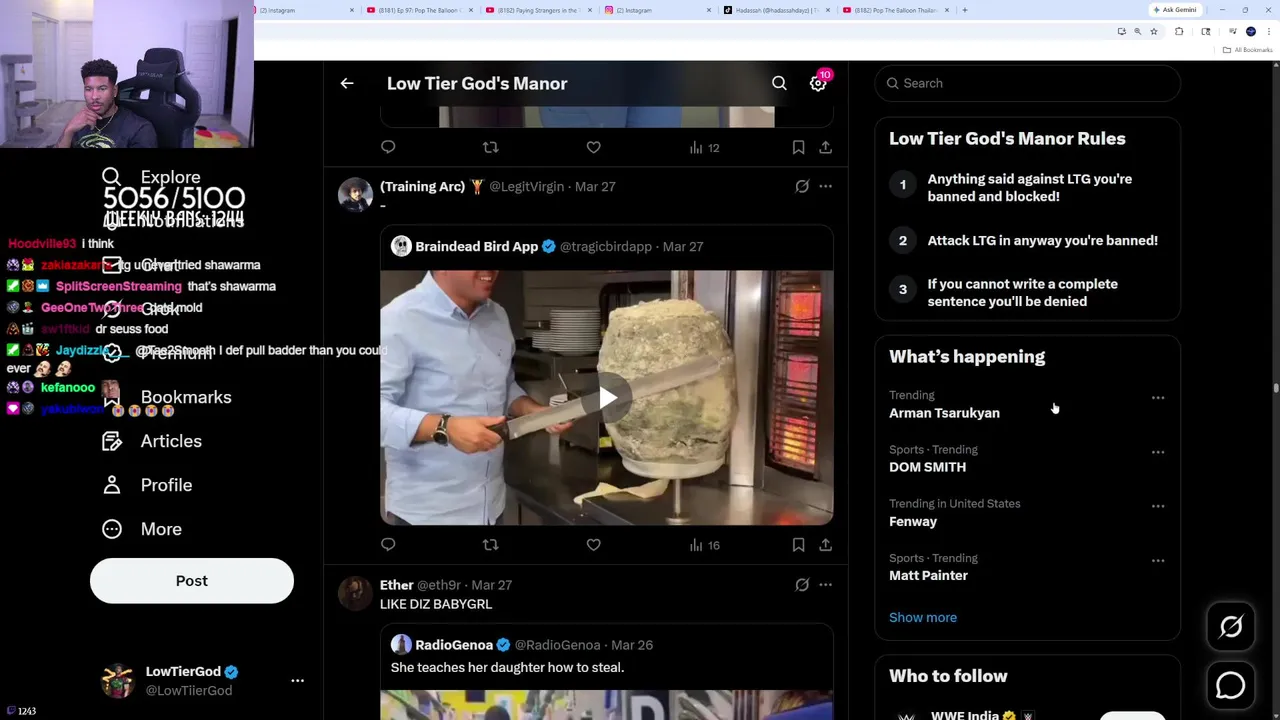The image size is (1280, 720).
Task: Go back using the arrow beside Low Tier God's Manor
Action: tap(347, 84)
